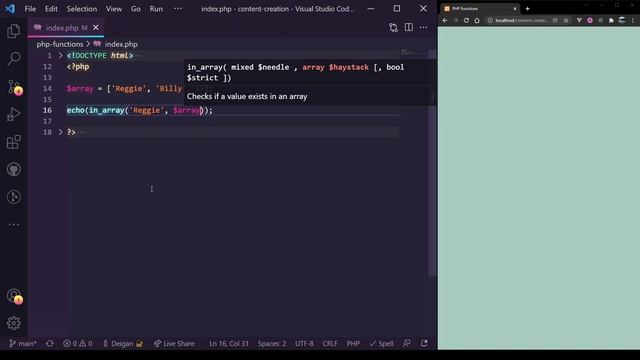Open the Edit menu
The height and width of the screenshot is (360, 640).
point(51,9)
